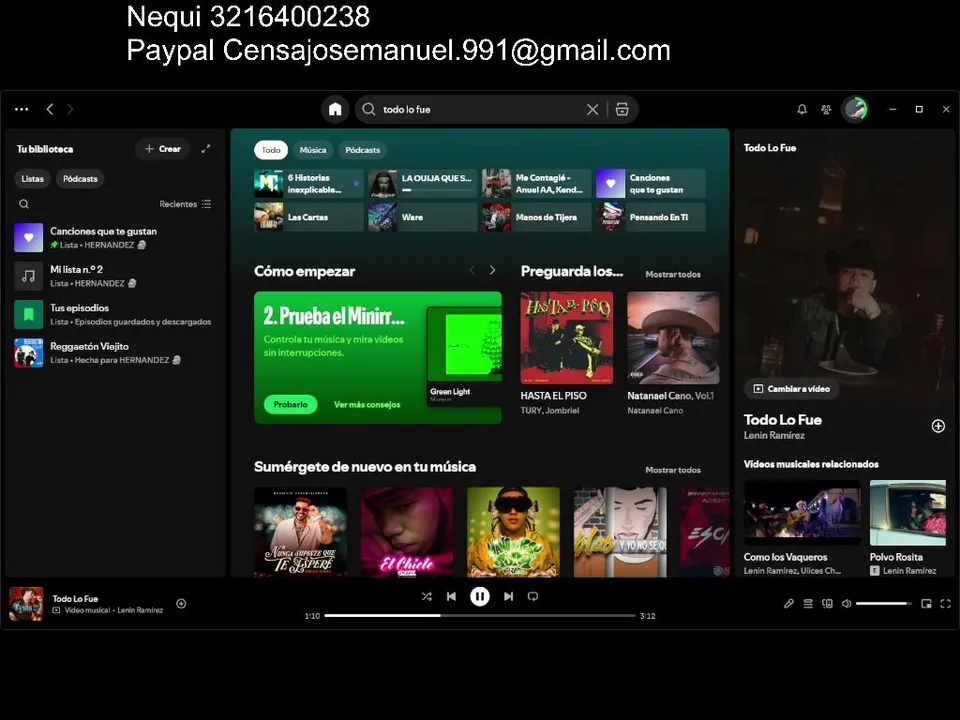Toggle the Listas library filter
This screenshot has width=960, height=720.
(x=32, y=179)
